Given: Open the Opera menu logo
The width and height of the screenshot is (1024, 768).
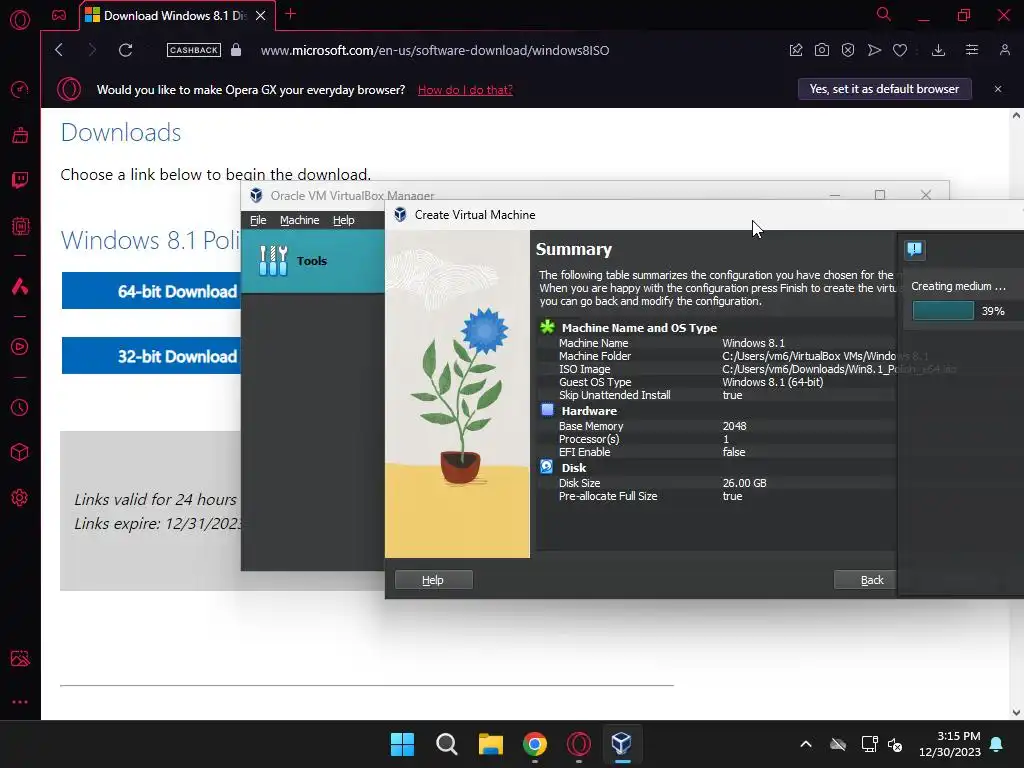Looking at the screenshot, I should pyautogui.click(x=20, y=20).
